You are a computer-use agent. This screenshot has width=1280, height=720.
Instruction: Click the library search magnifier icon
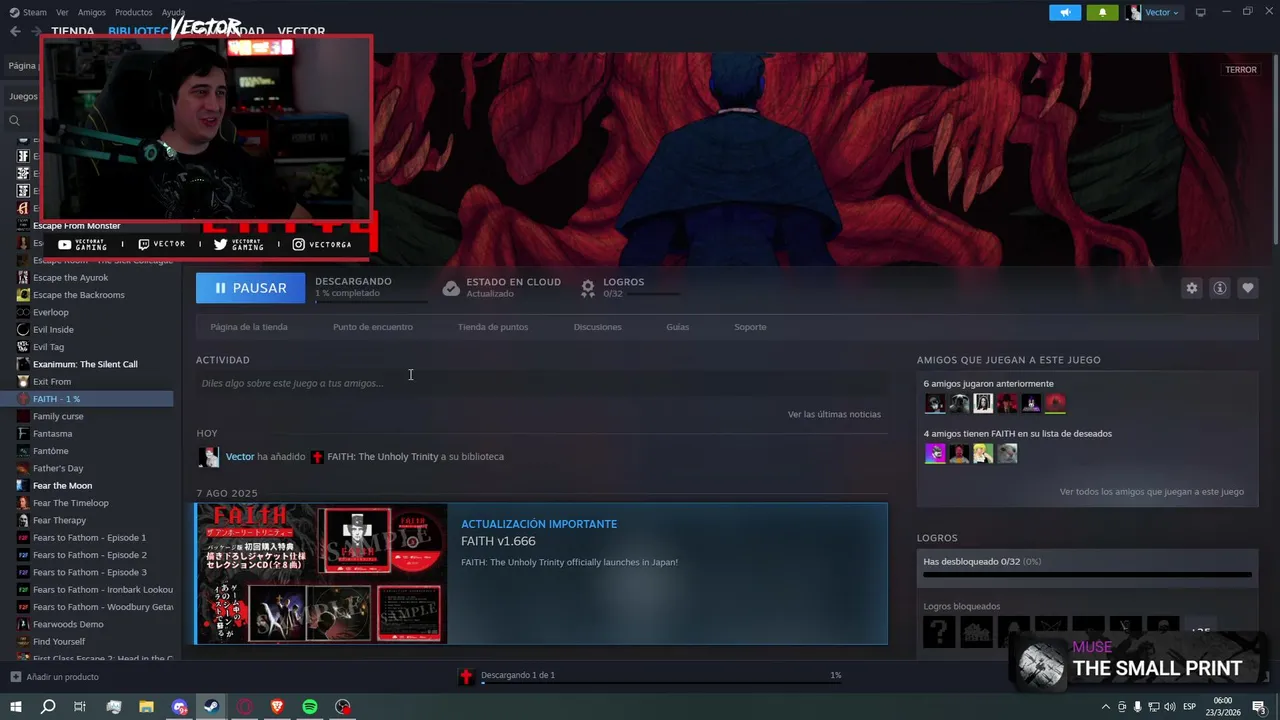[x=14, y=121]
